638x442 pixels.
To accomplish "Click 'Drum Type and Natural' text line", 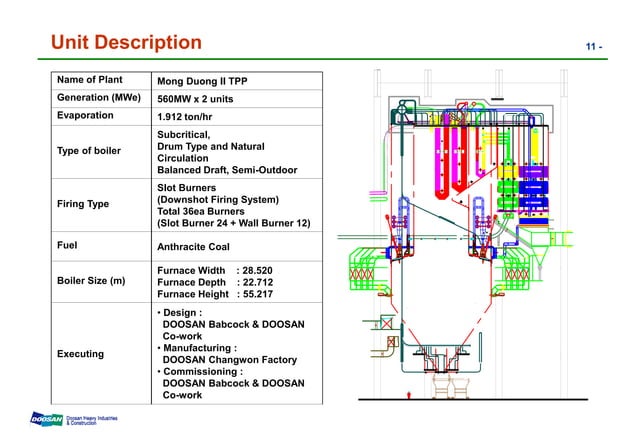I will point(211,147).
